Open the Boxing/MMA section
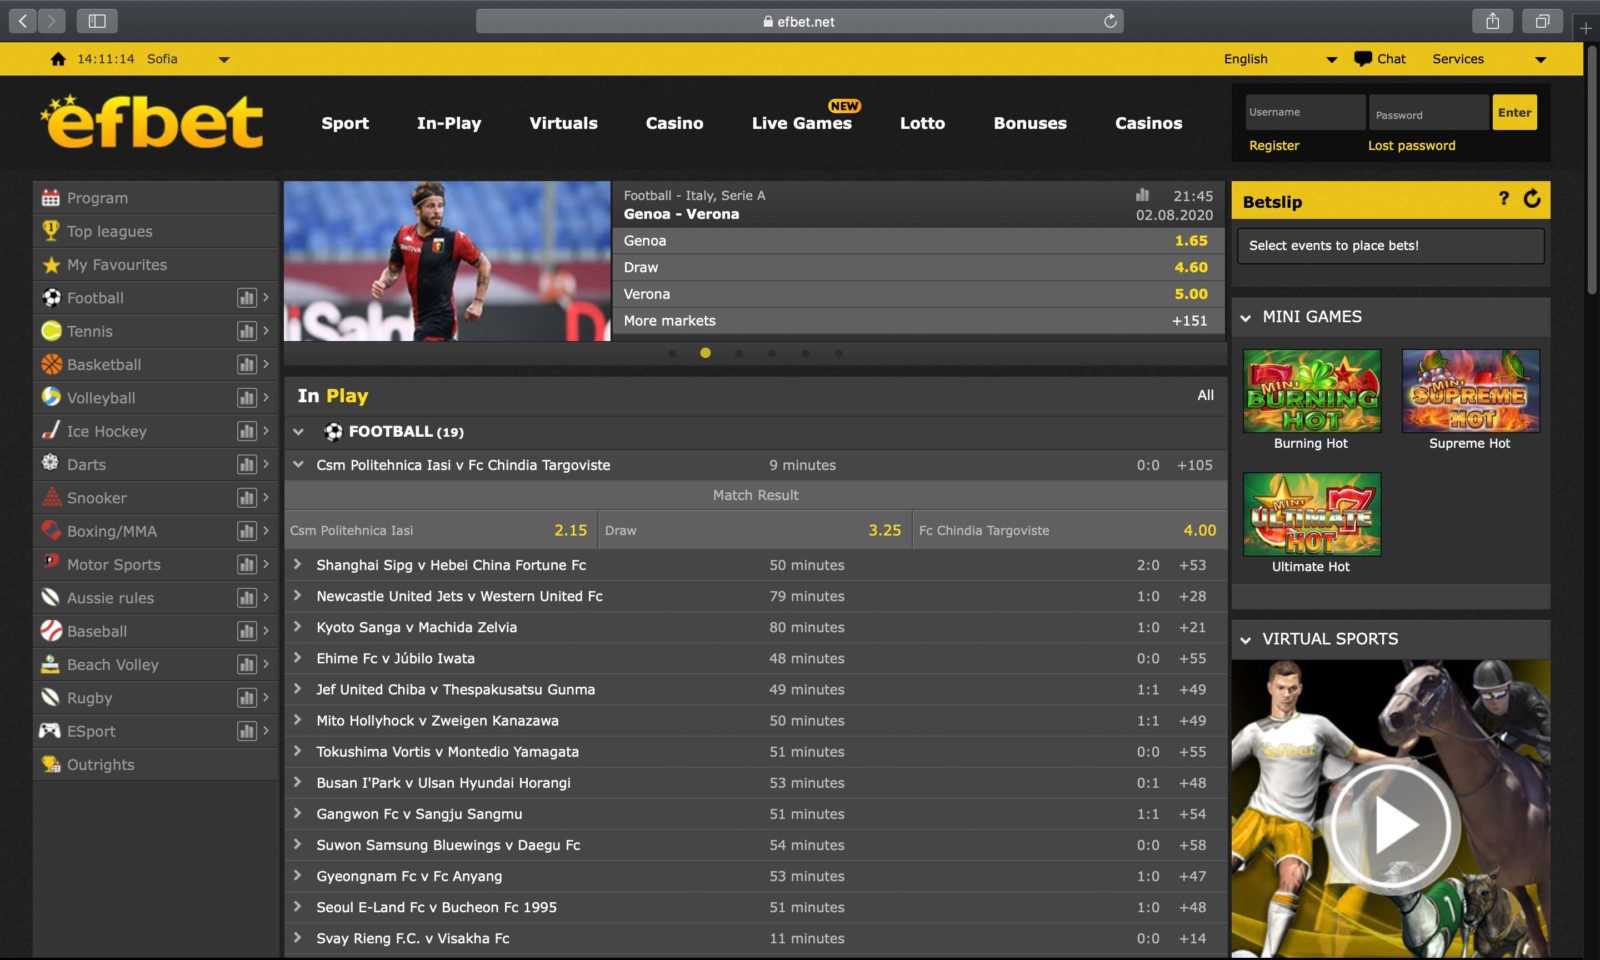 110,531
